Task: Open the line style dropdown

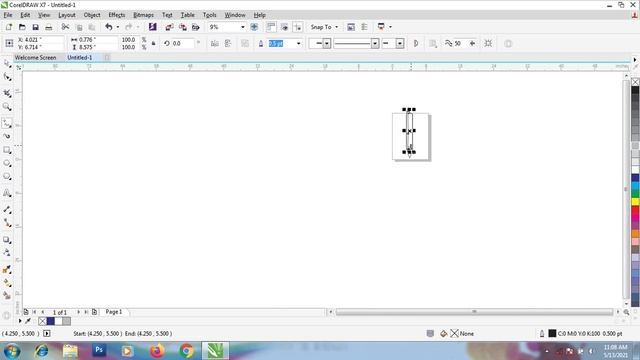Action: 375,43
